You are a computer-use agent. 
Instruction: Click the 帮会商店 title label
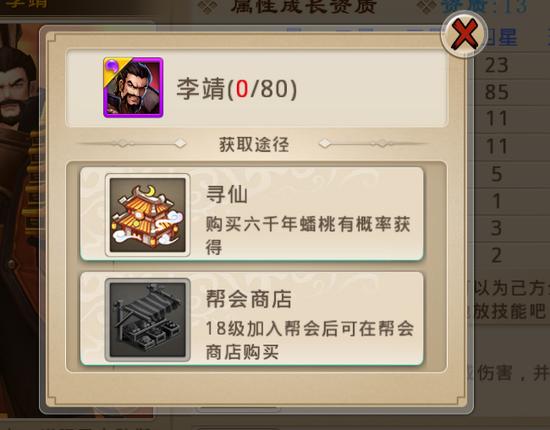249,299
